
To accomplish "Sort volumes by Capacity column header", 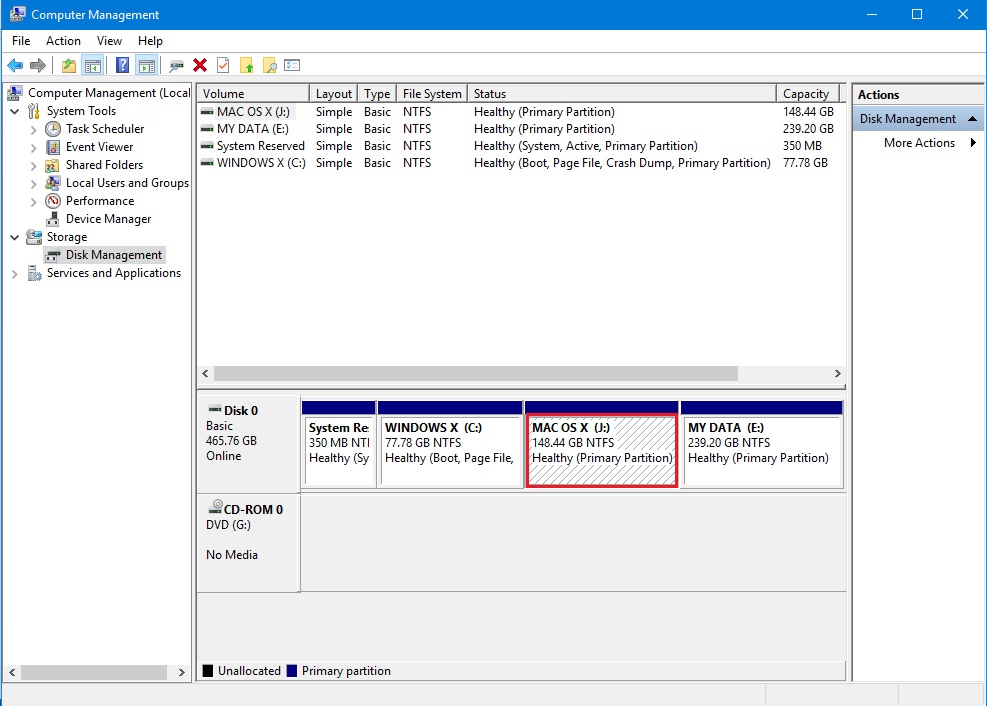I will (806, 94).
